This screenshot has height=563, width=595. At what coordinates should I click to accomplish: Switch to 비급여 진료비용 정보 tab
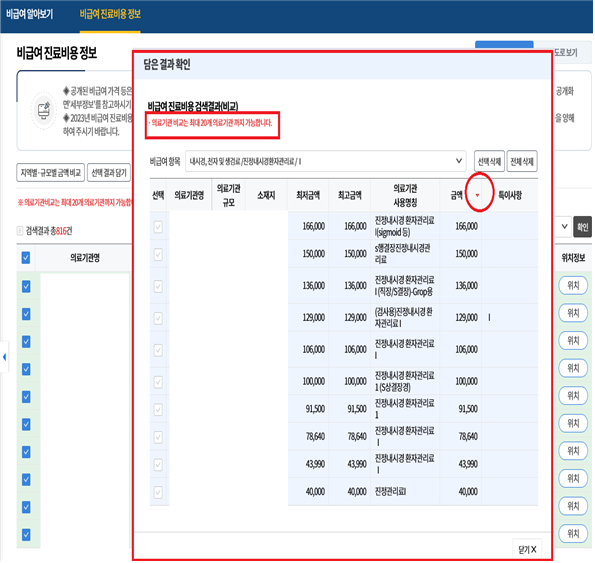110,14
